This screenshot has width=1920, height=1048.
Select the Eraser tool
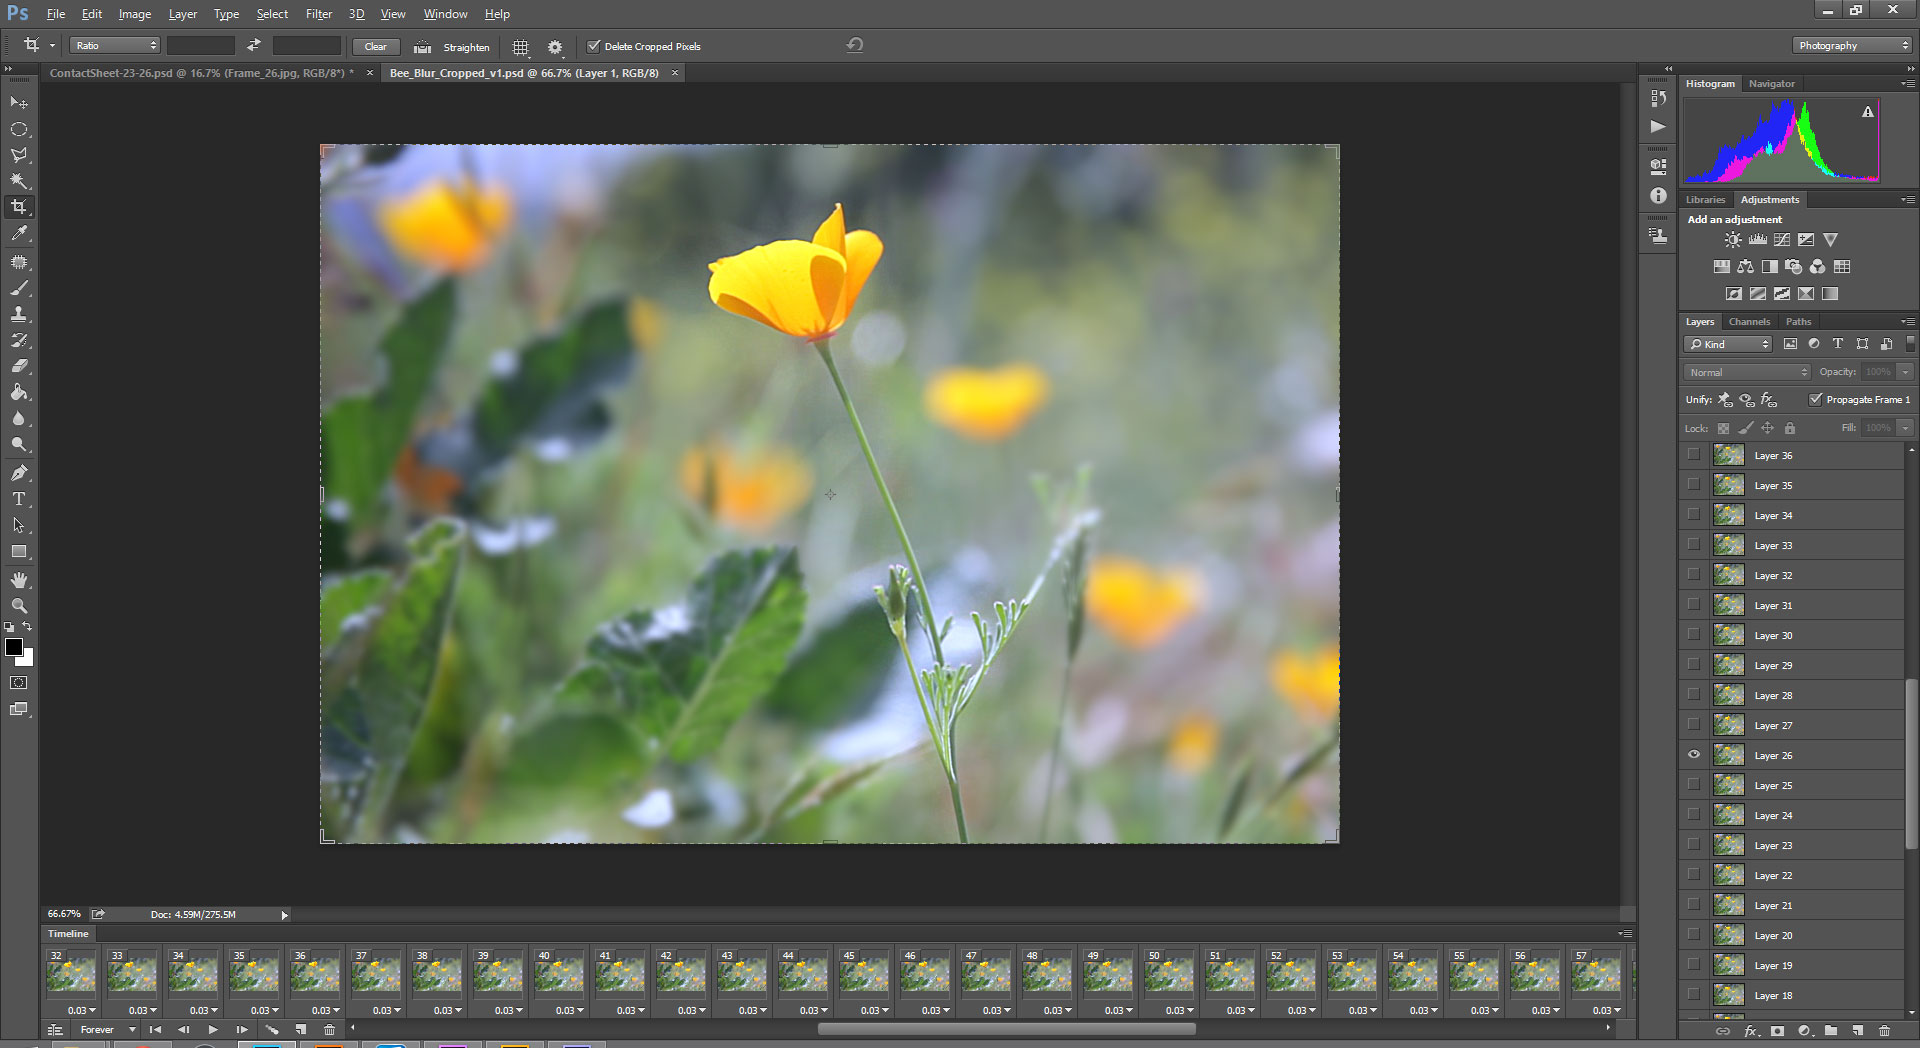pos(18,366)
